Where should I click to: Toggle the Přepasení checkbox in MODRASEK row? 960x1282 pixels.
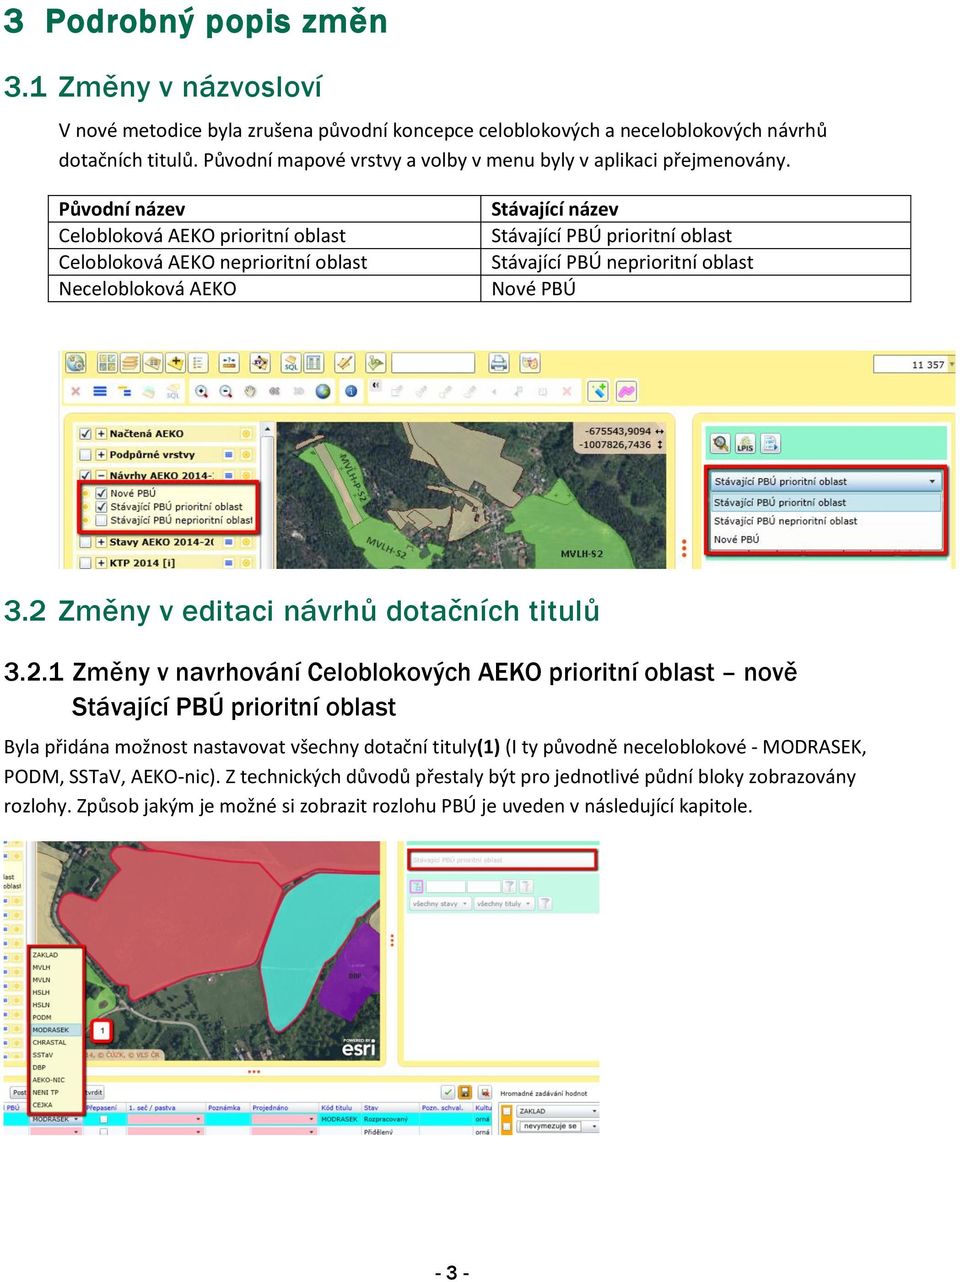click(103, 1119)
